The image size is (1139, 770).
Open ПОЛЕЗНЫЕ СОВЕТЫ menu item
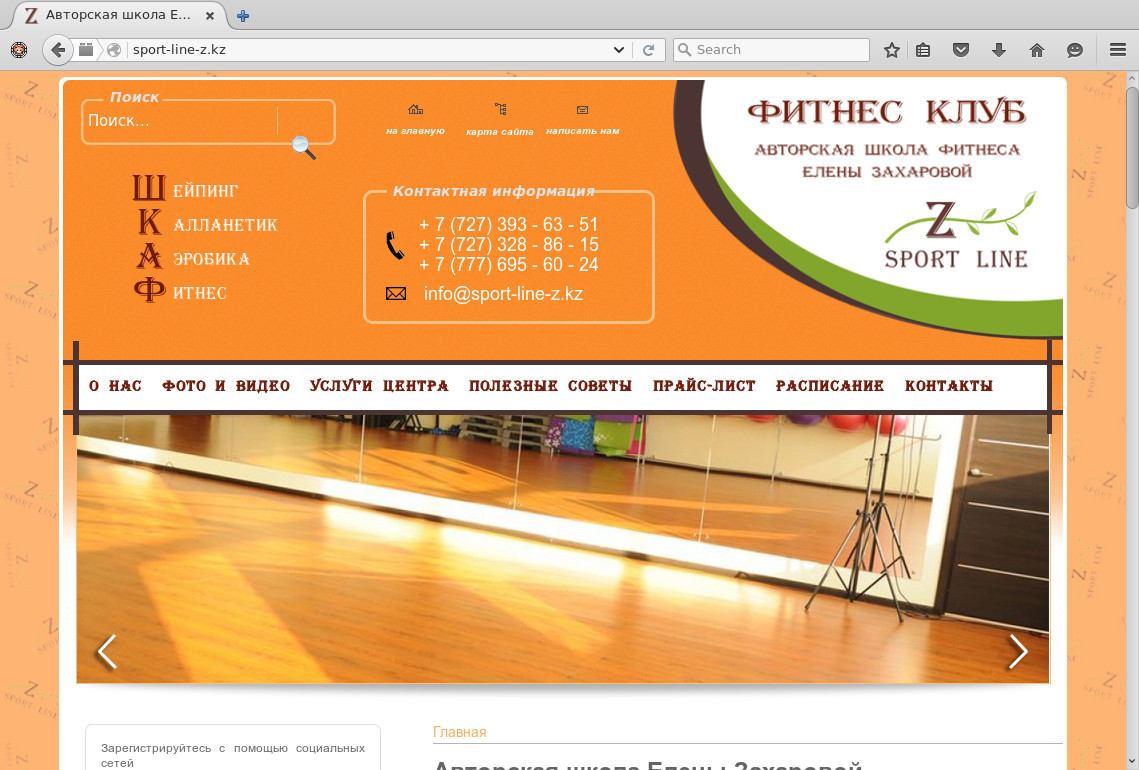[x=550, y=386]
